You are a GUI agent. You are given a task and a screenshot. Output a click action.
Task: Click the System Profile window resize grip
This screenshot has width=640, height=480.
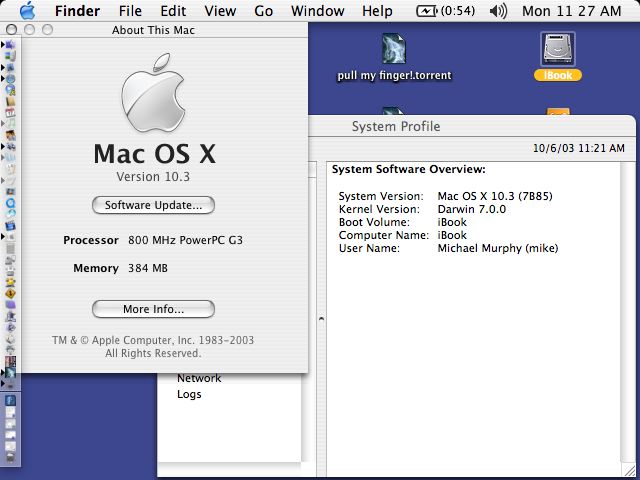(629, 470)
